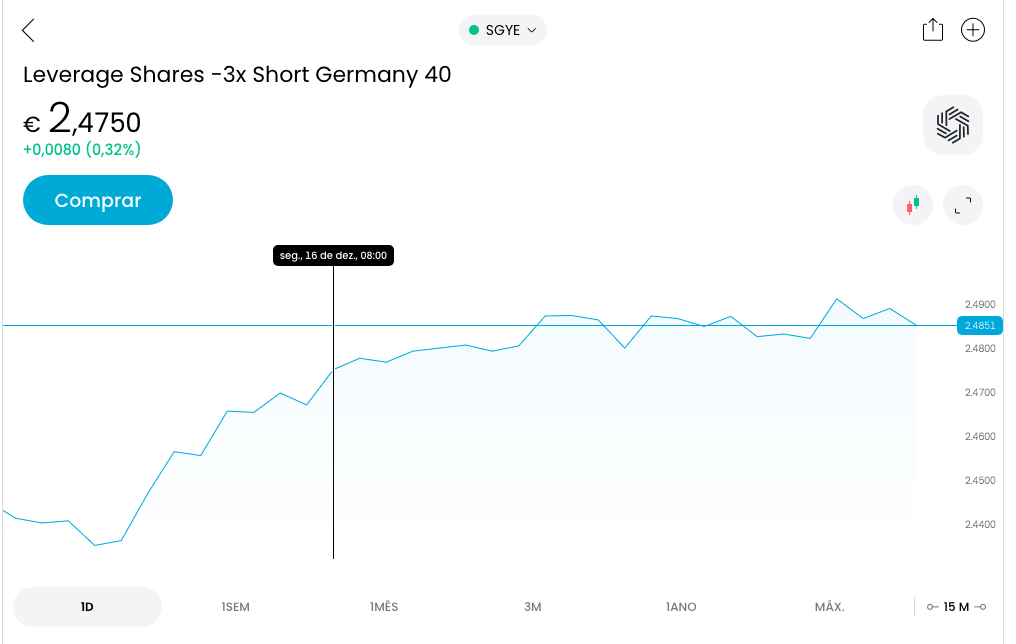1016x644 pixels.
Task: Add to watchlist with the plus icon
Action: pyautogui.click(x=972, y=30)
